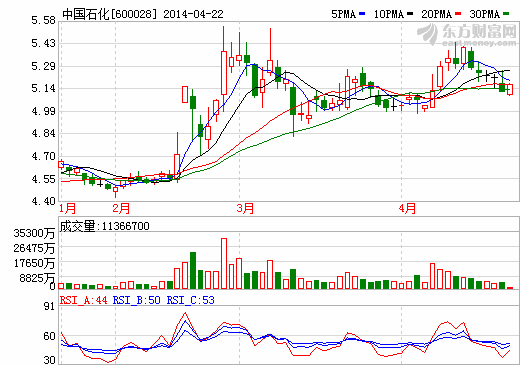Click the 5PMA blue legend swatch
Screen dimensions: 520x365
[x=362, y=14]
